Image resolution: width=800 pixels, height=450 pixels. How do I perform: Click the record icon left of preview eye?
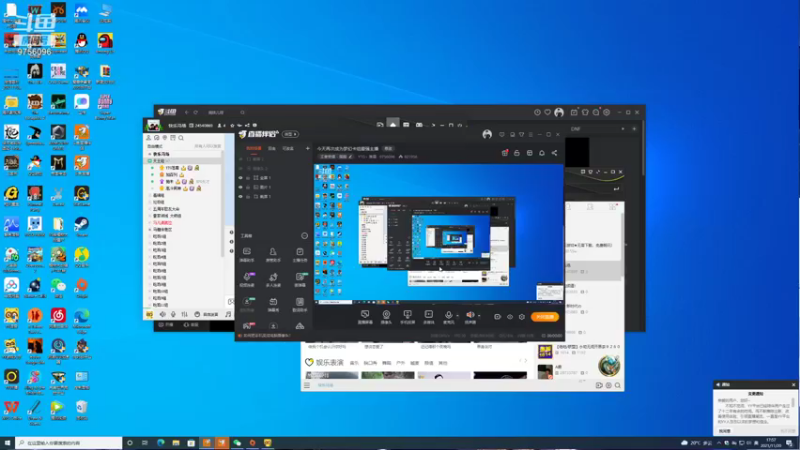click(497, 317)
